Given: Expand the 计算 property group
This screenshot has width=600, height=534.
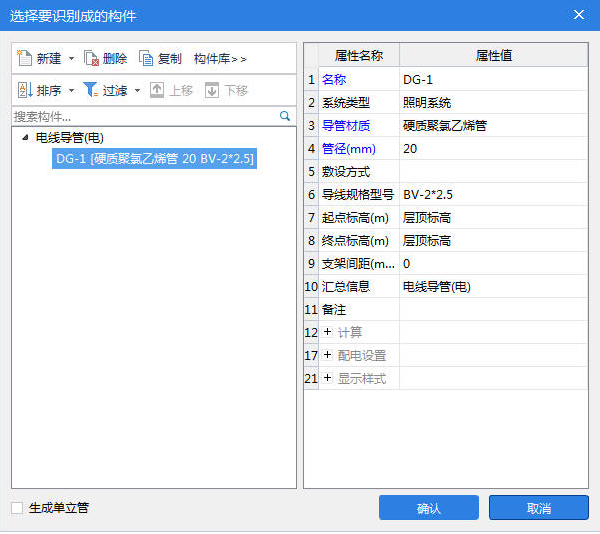Looking at the screenshot, I should click(327, 332).
